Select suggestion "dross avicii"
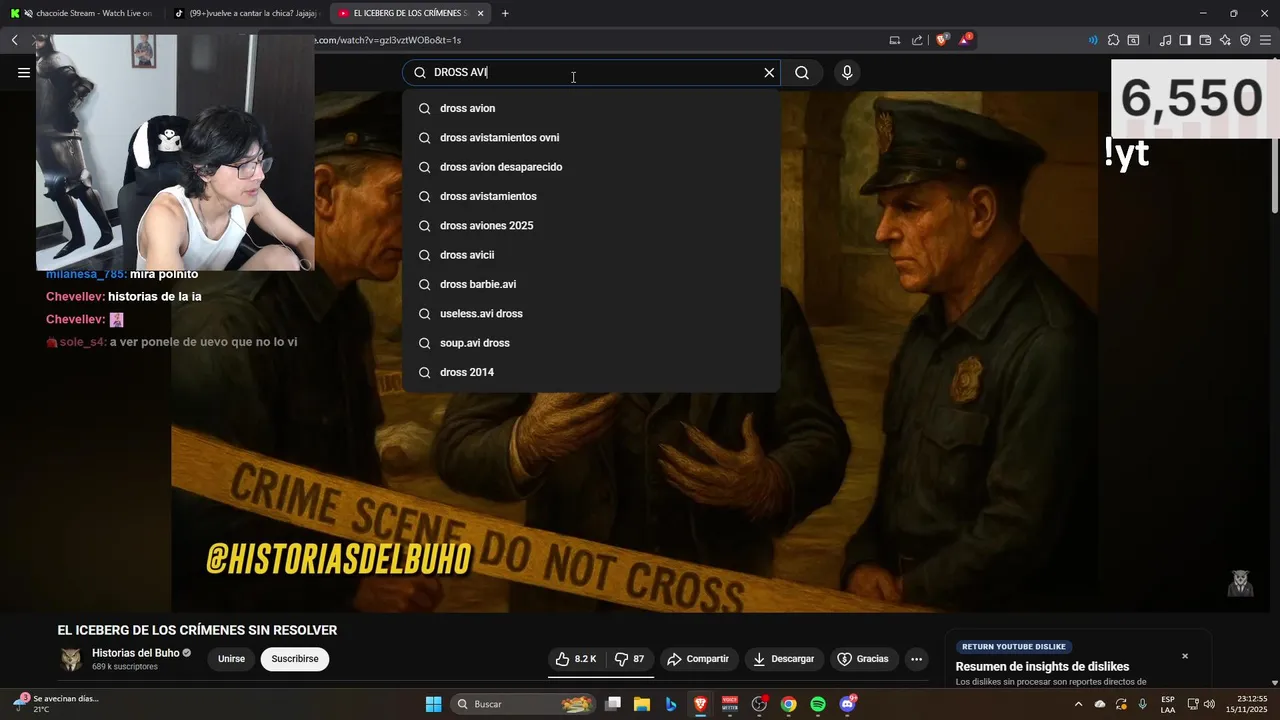 pyautogui.click(x=591, y=255)
